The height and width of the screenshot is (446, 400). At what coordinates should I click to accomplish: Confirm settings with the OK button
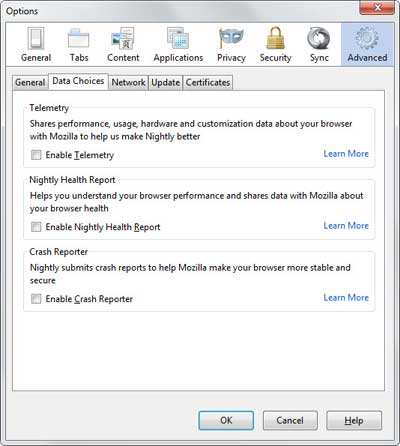coord(226,420)
